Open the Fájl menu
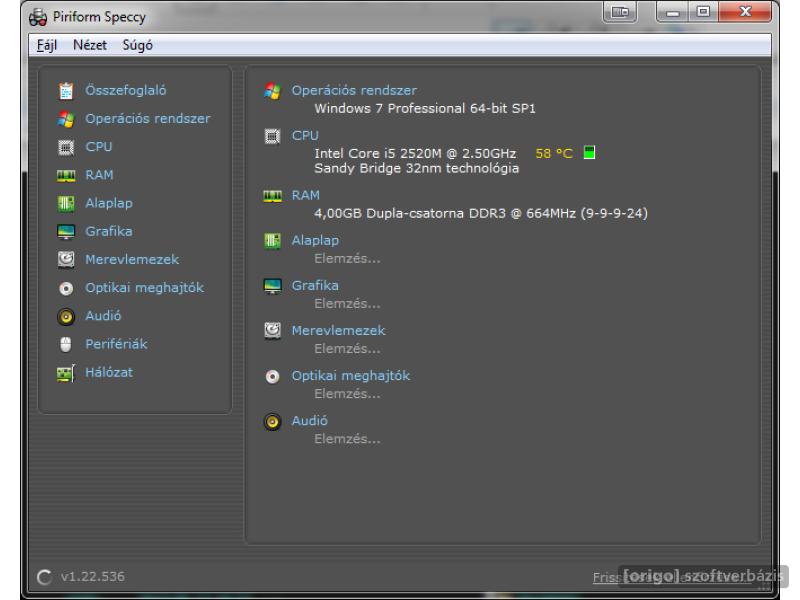The image size is (800, 600). tap(46, 45)
